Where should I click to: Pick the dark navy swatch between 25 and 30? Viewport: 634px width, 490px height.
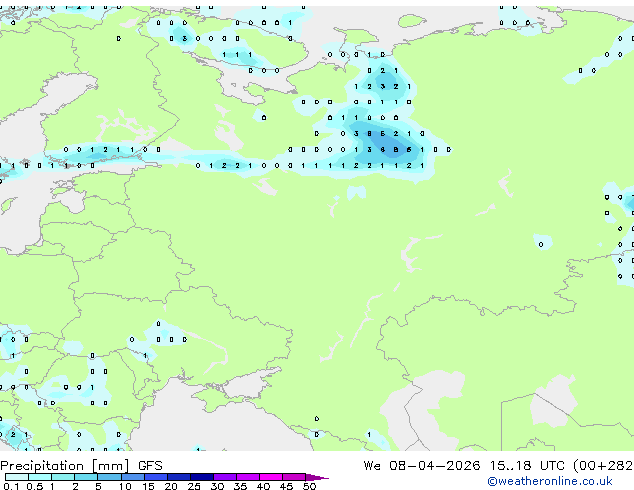click(202, 477)
